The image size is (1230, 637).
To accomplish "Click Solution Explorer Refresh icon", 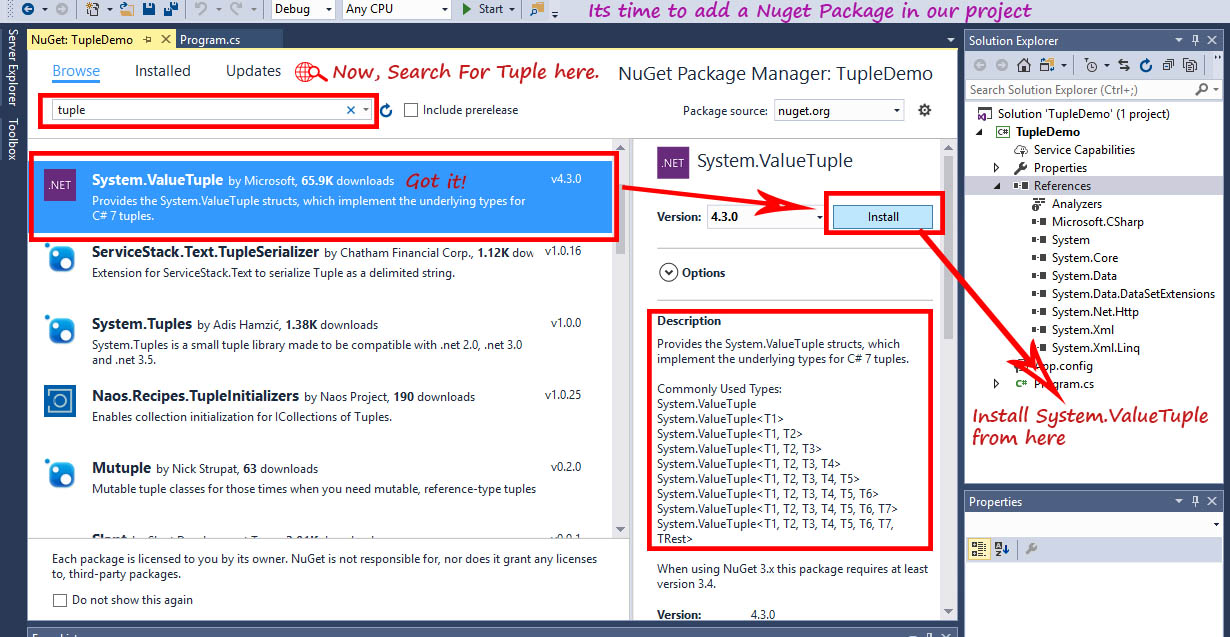I will 1145,65.
